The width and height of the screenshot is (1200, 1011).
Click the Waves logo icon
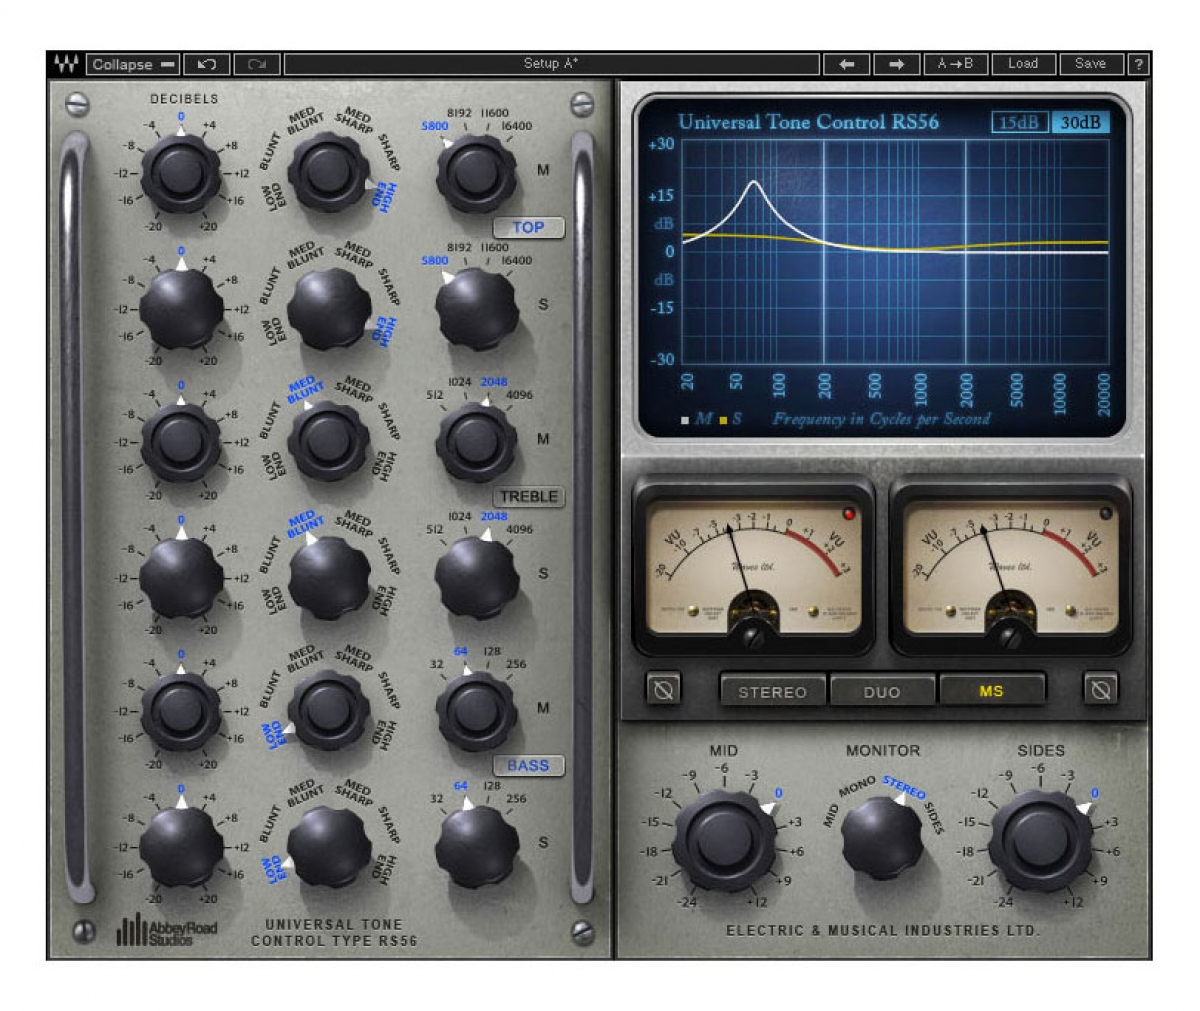point(66,64)
